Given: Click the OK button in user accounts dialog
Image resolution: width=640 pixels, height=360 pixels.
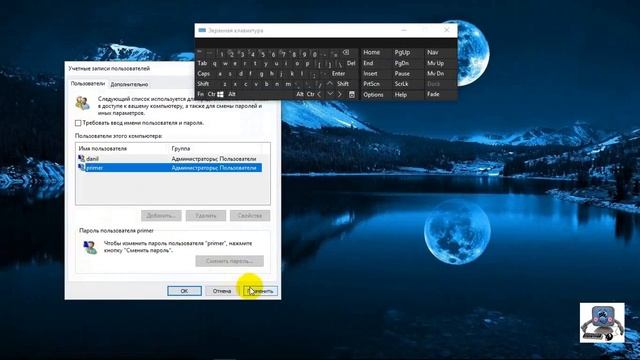Looking at the screenshot, I should [184, 291].
